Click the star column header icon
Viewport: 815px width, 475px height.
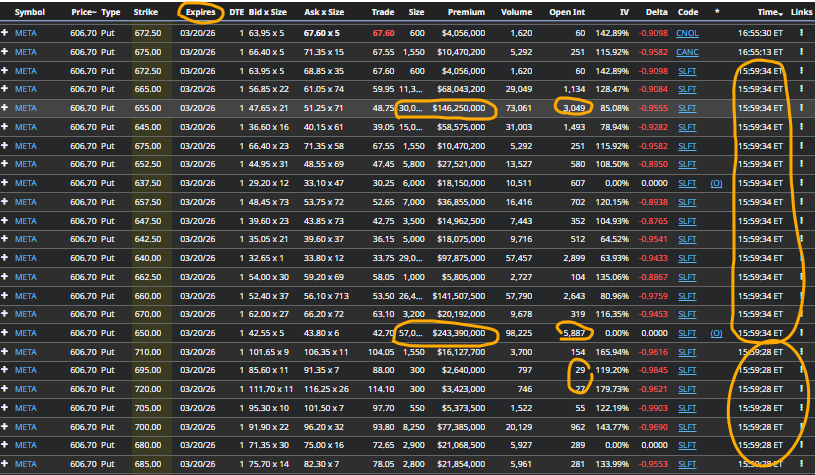[x=716, y=12]
